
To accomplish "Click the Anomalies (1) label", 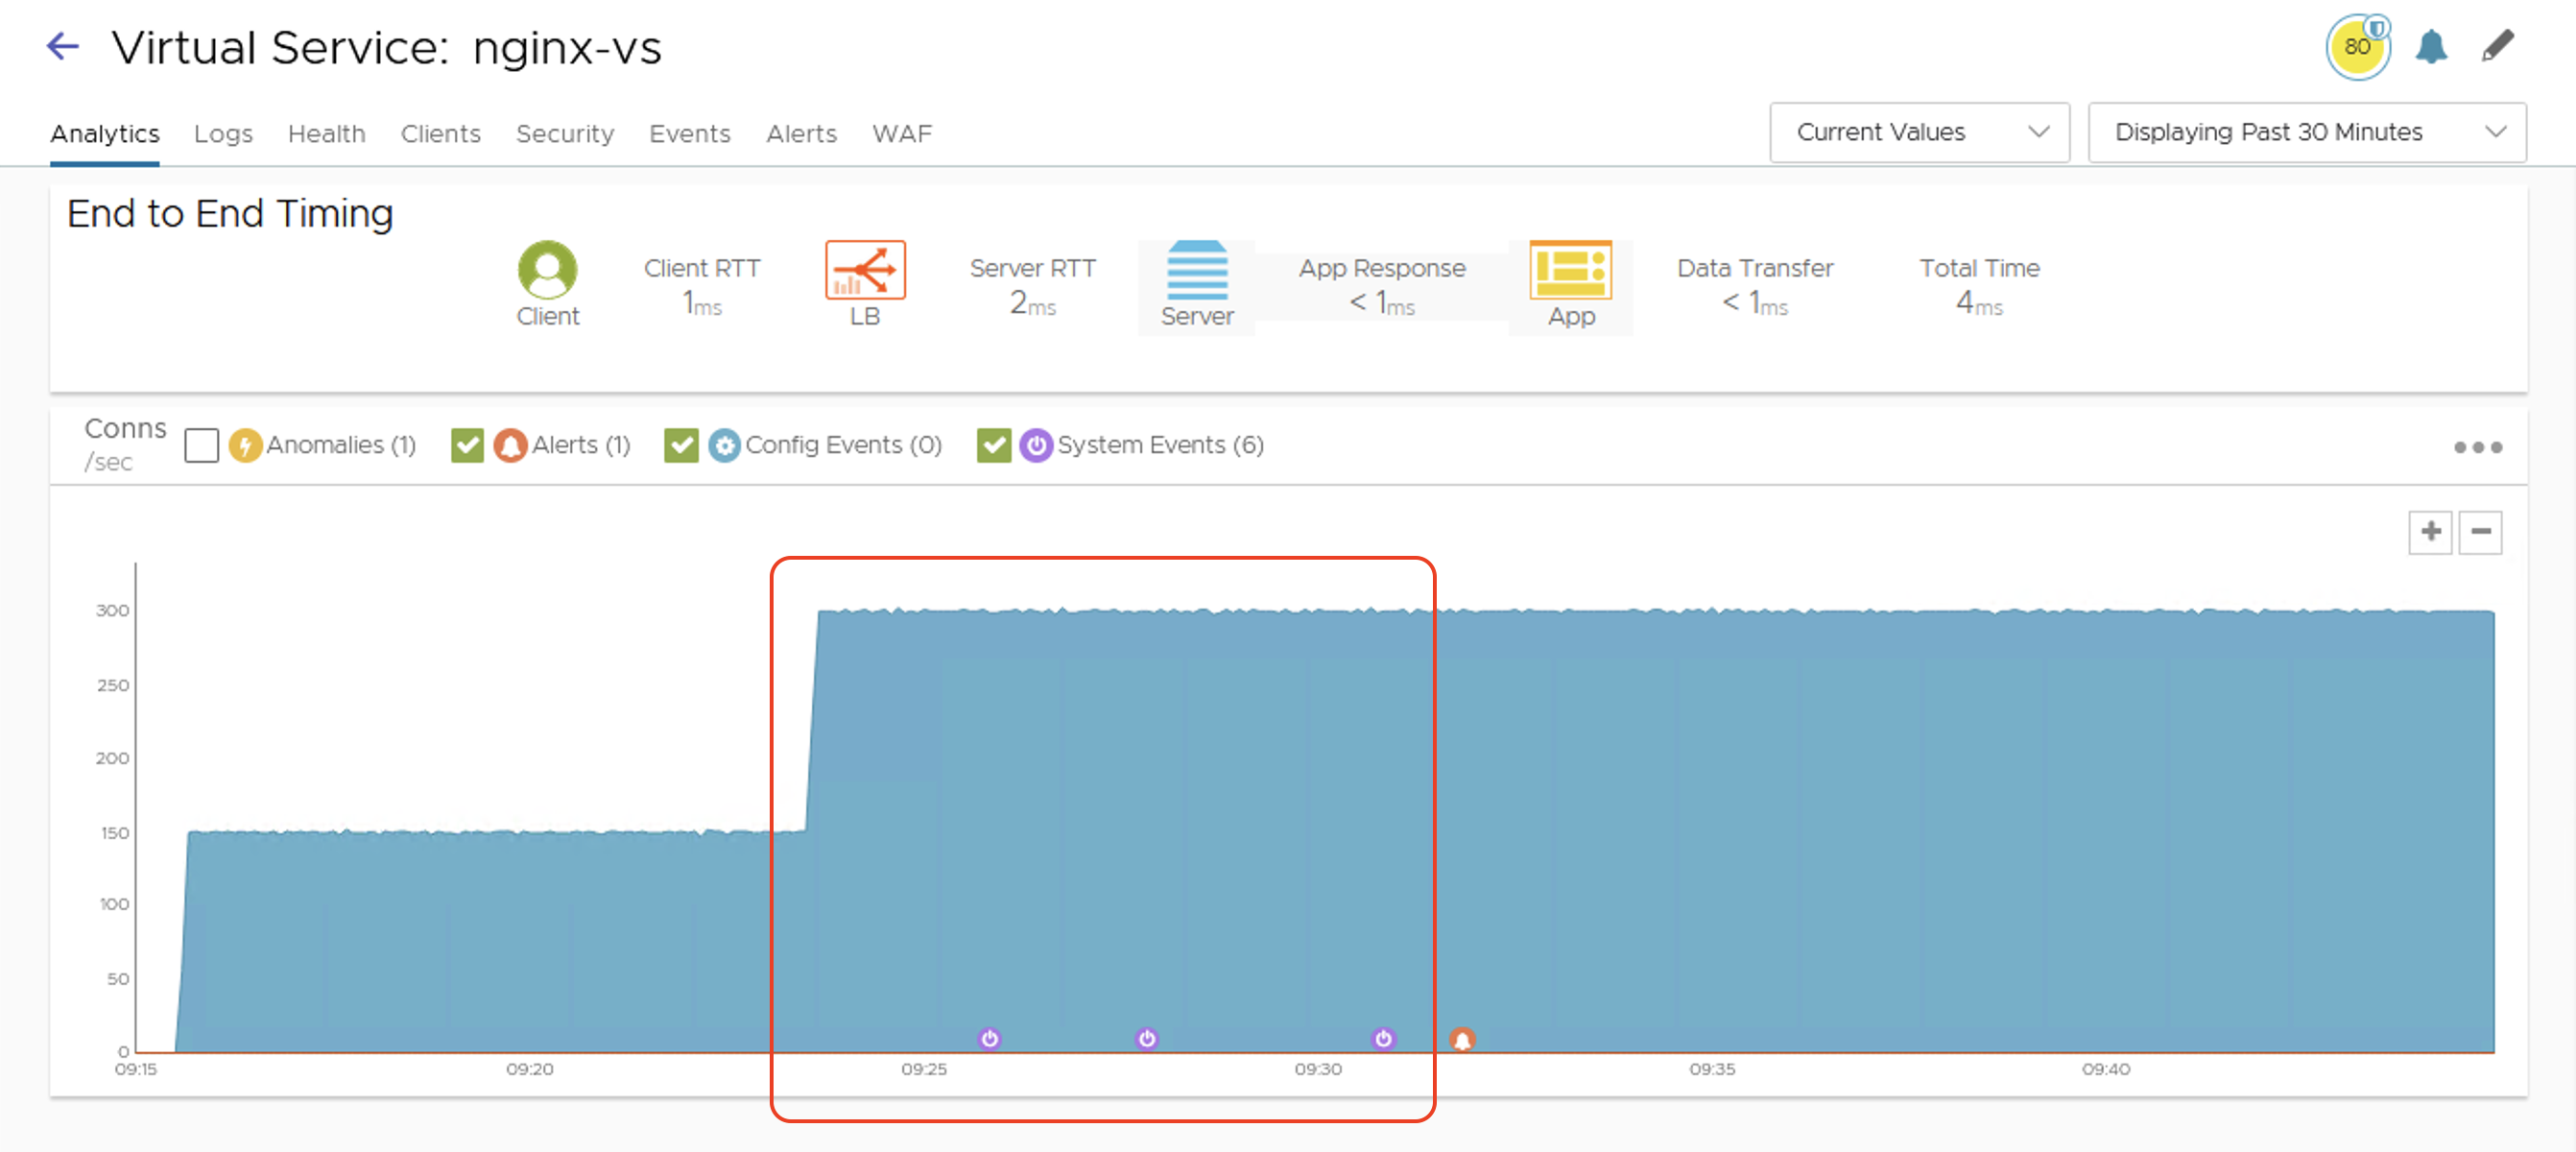I will [x=341, y=445].
